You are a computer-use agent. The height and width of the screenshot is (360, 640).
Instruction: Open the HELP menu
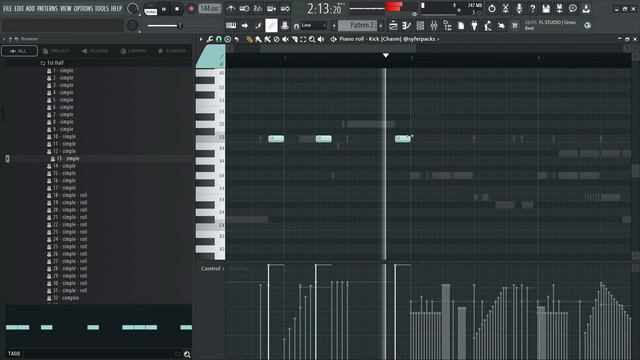click(x=116, y=9)
